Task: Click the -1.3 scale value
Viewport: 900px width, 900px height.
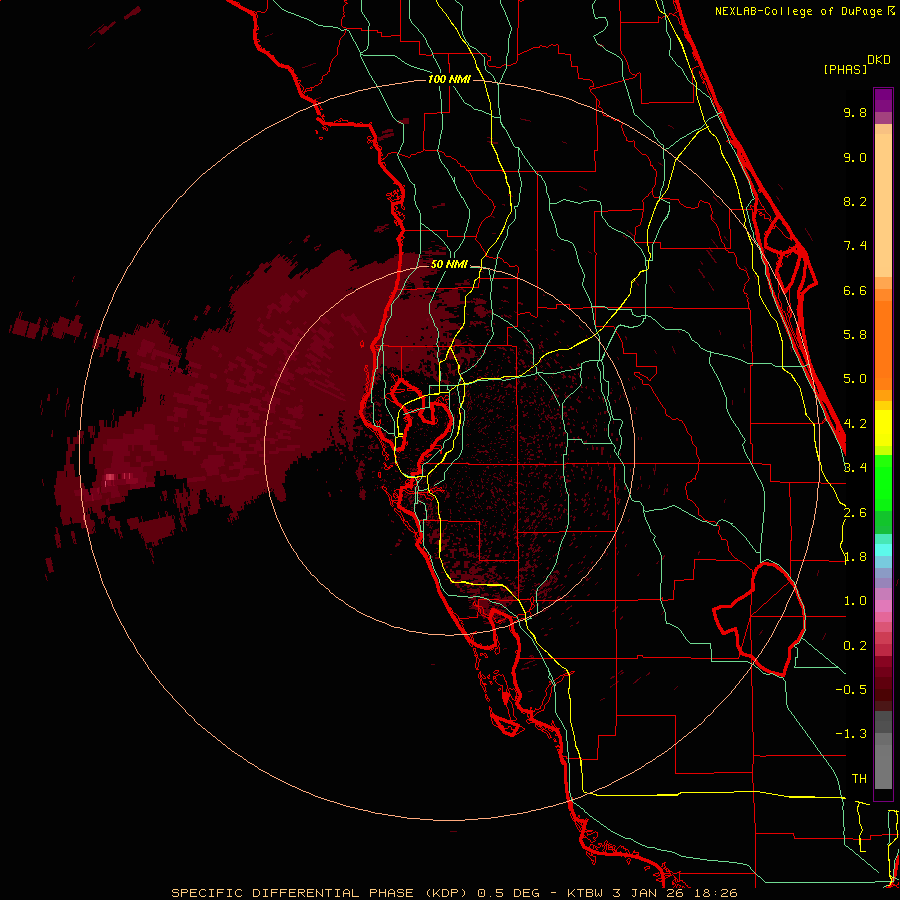Action: tap(851, 734)
